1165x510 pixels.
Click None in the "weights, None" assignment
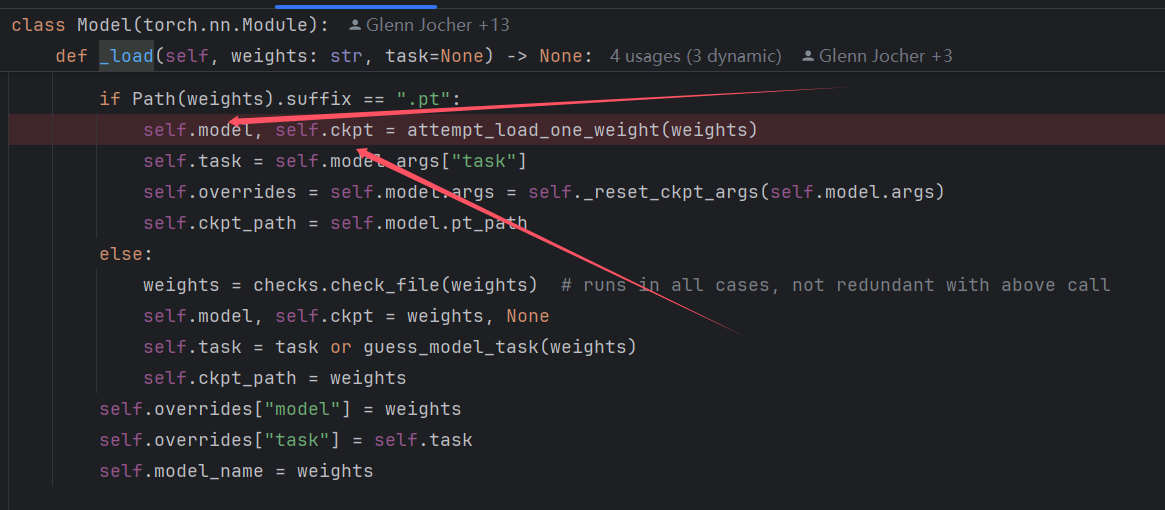528,316
